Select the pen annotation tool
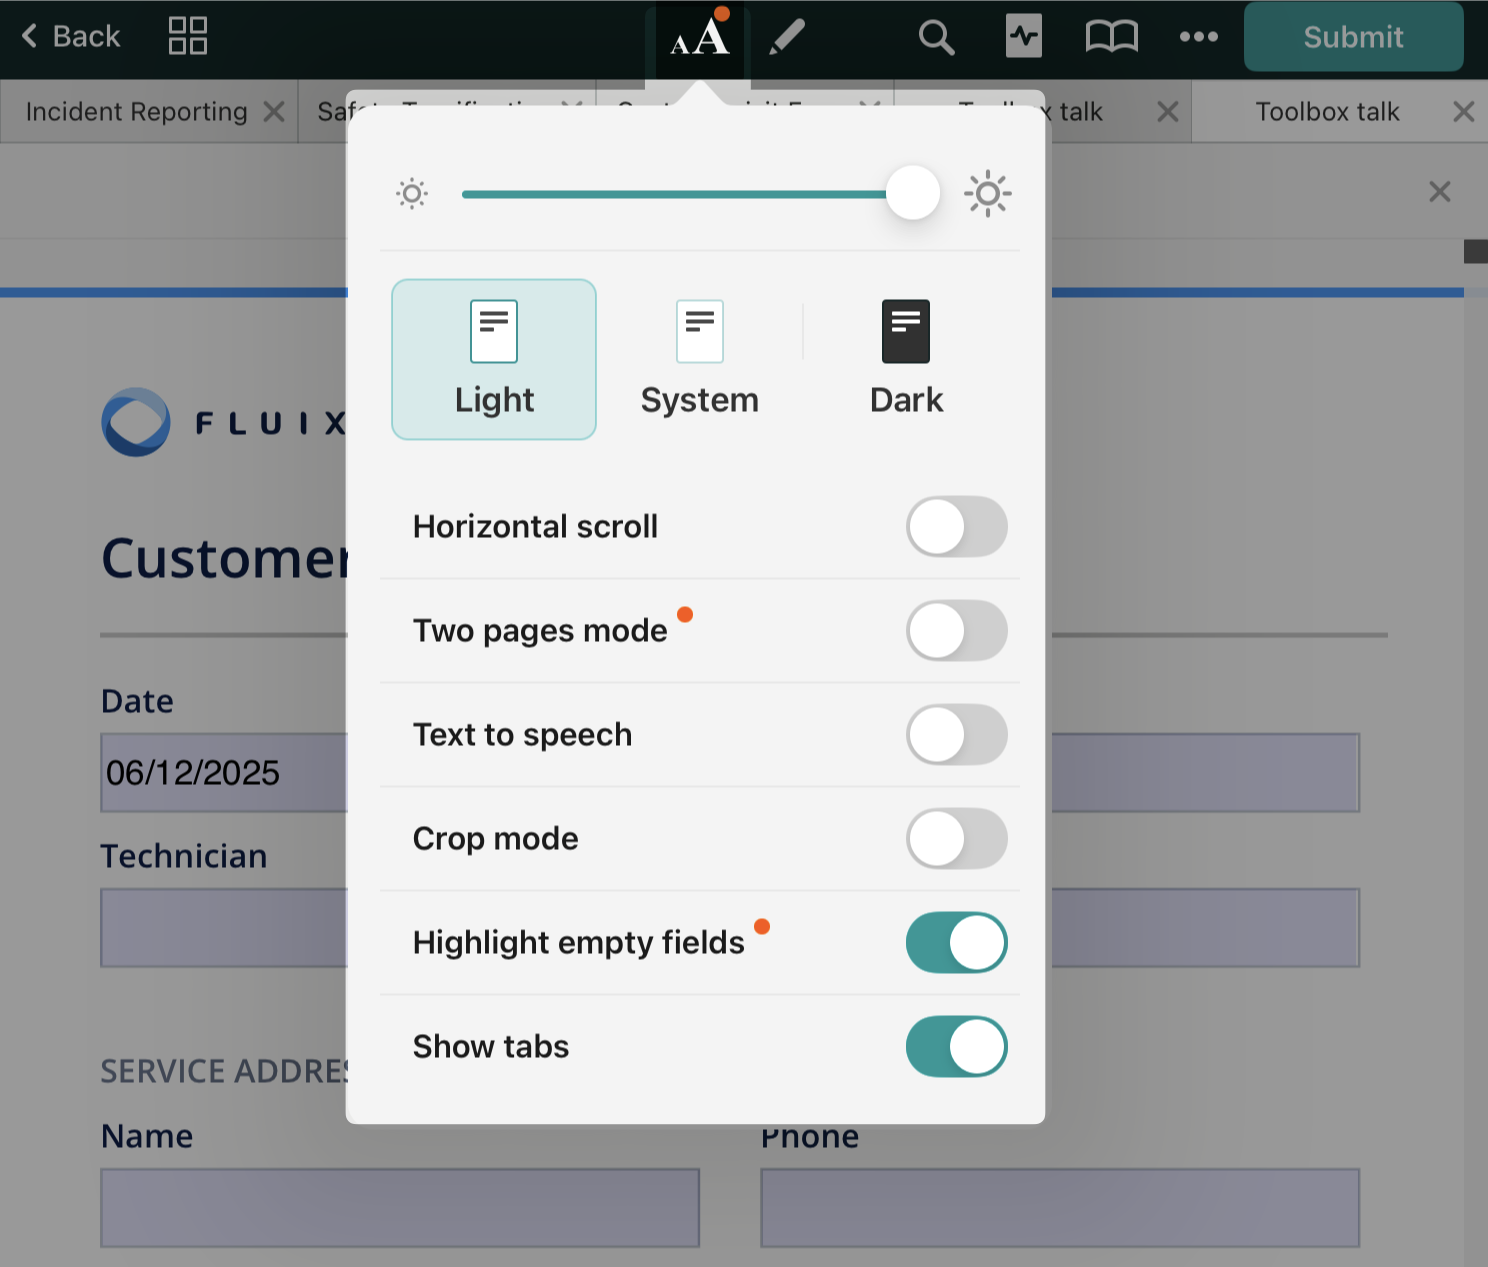Image resolution: width=1488 pixels, height=1267 pixels. pyautogui.click(x=787, y=38)
